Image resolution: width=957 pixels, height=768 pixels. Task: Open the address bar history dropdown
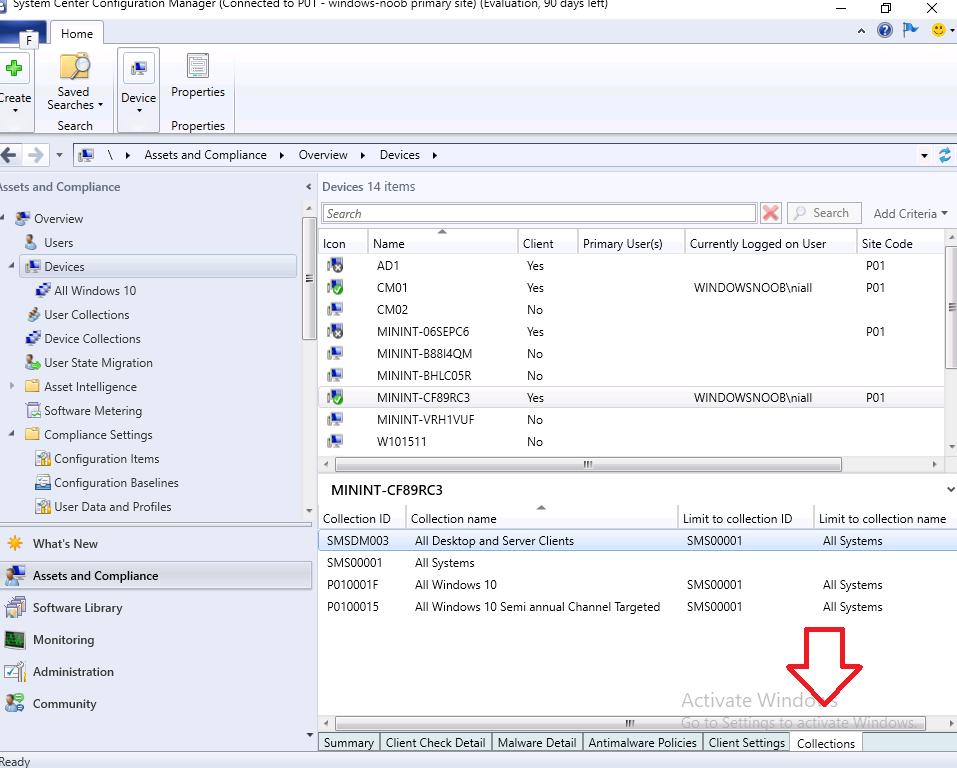click(x=924, y=156)
